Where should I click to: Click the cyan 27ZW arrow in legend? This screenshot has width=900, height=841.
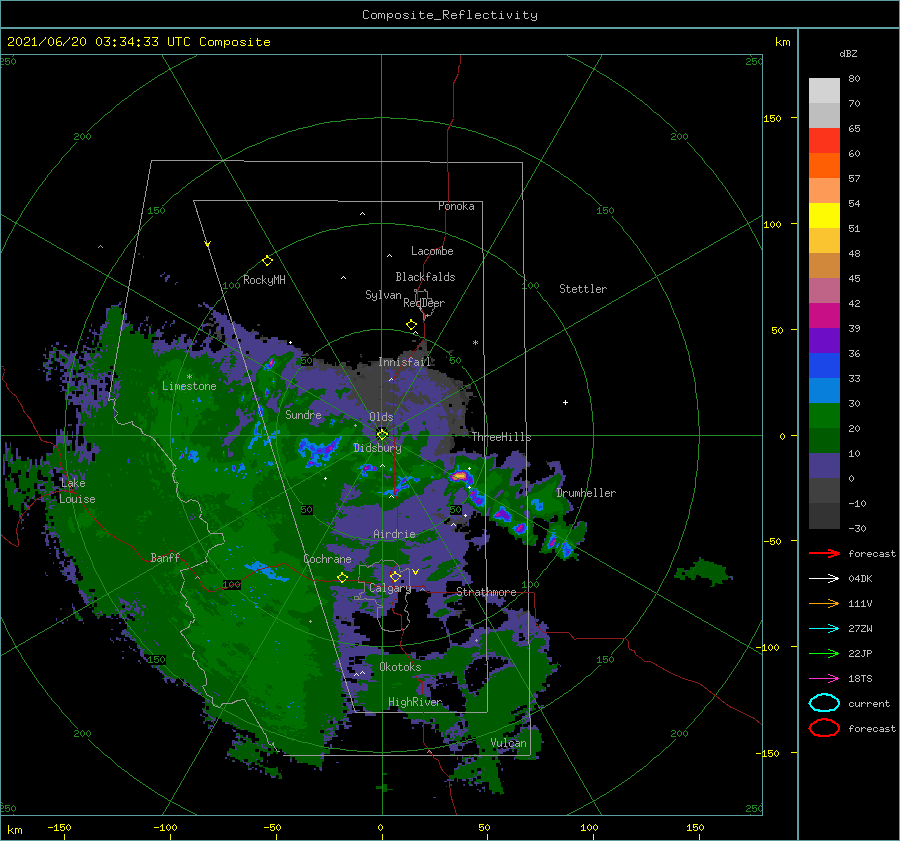[x=824, y=629]
